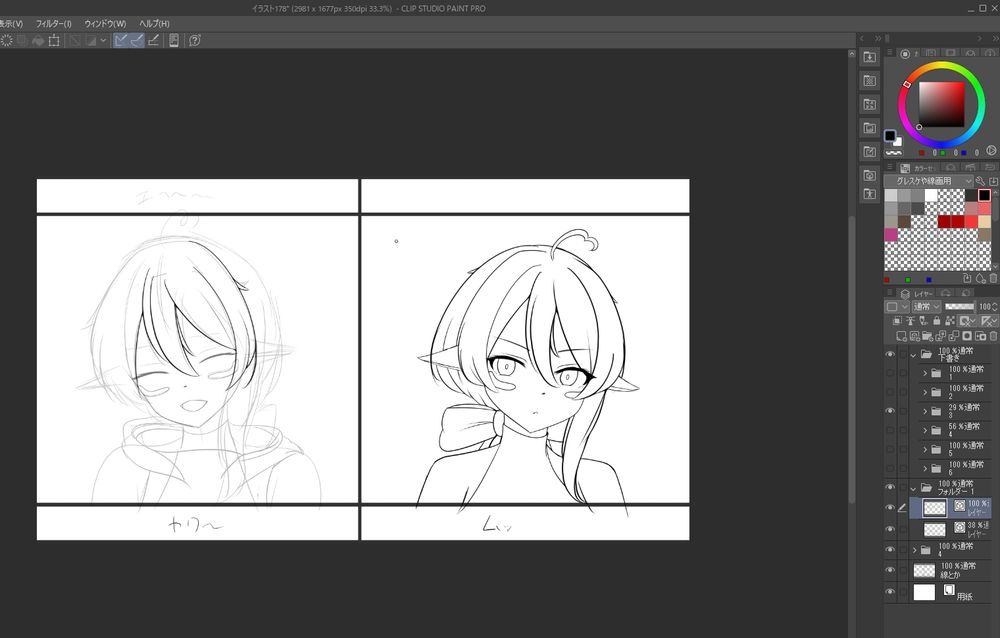
Task: Click the color set wrench settings icon
Action: point(981,181)
